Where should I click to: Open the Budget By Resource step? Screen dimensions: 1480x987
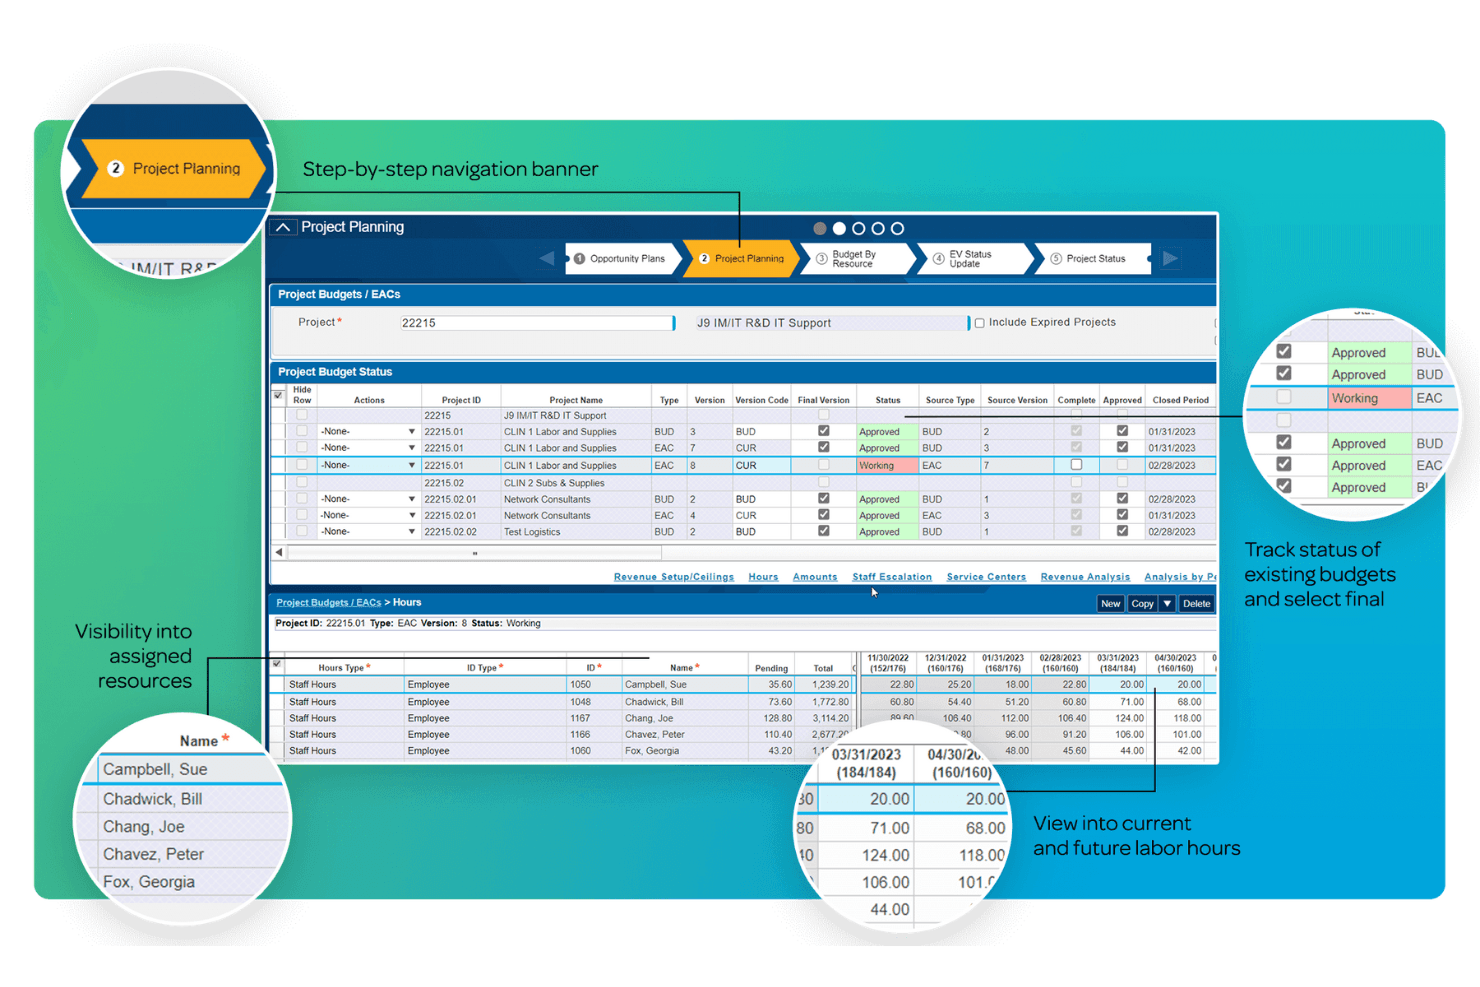856,258
